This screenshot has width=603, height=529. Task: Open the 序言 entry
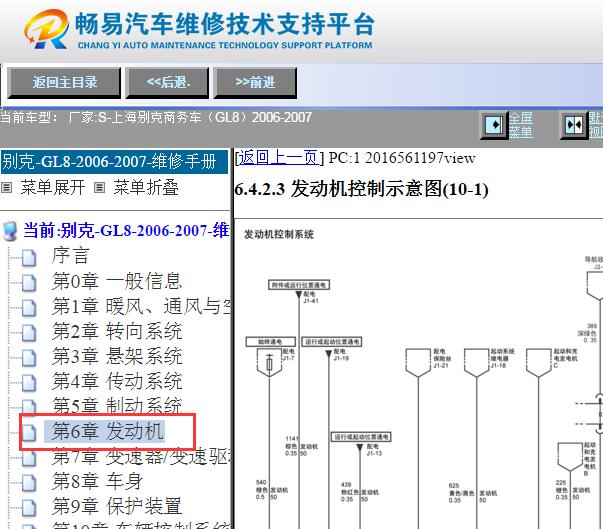(x=70, y=256)
